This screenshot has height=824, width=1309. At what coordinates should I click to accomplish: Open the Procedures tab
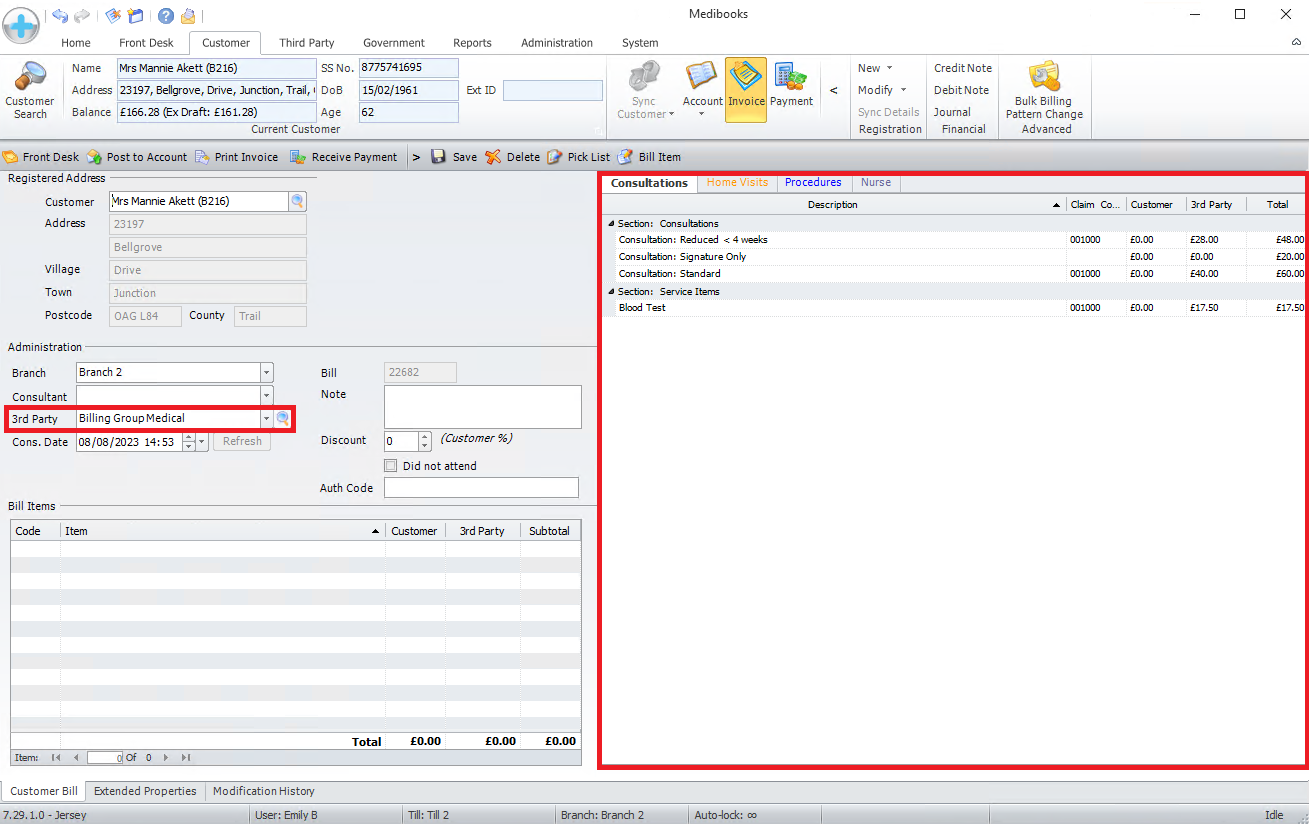pyautogui.click(x=812, y=183)
